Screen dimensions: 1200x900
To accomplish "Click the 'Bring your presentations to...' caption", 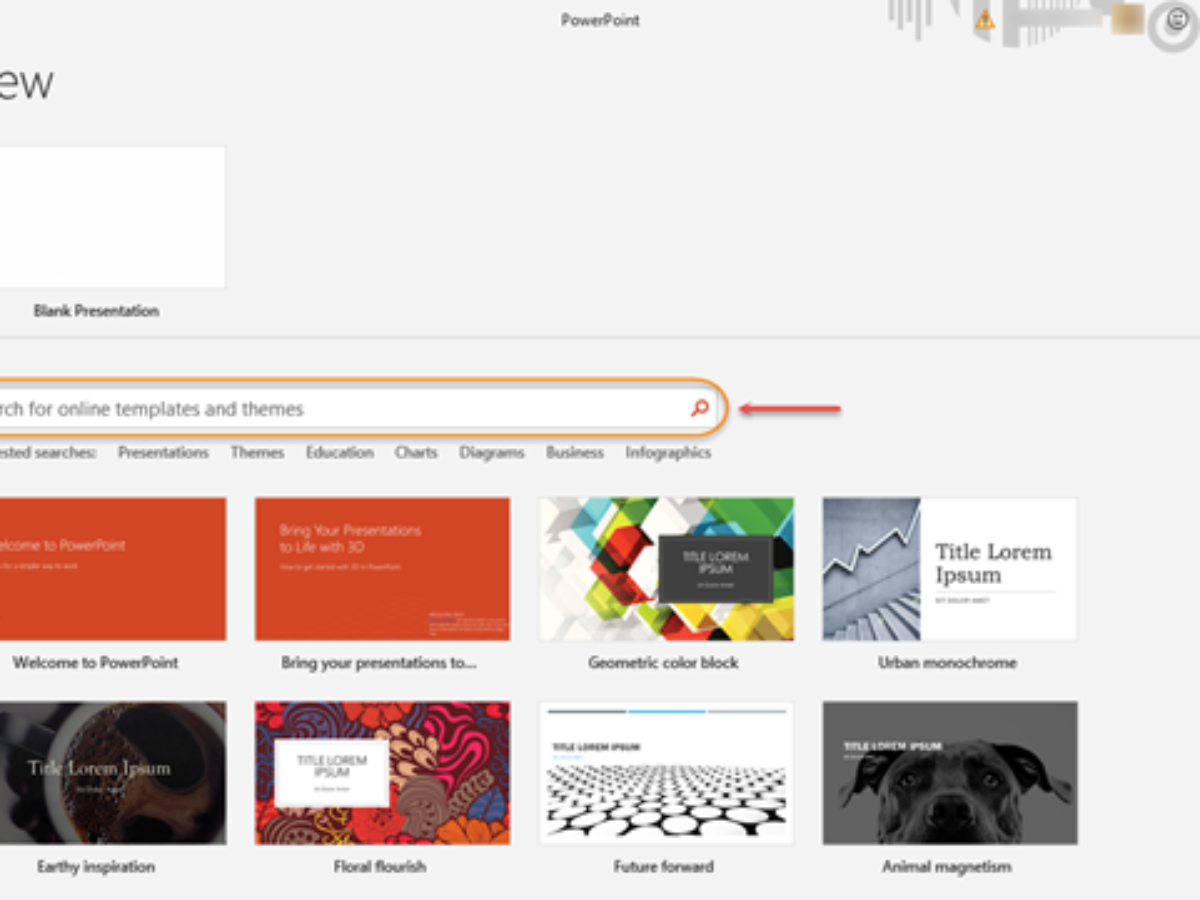I will [x=379, y=662].
